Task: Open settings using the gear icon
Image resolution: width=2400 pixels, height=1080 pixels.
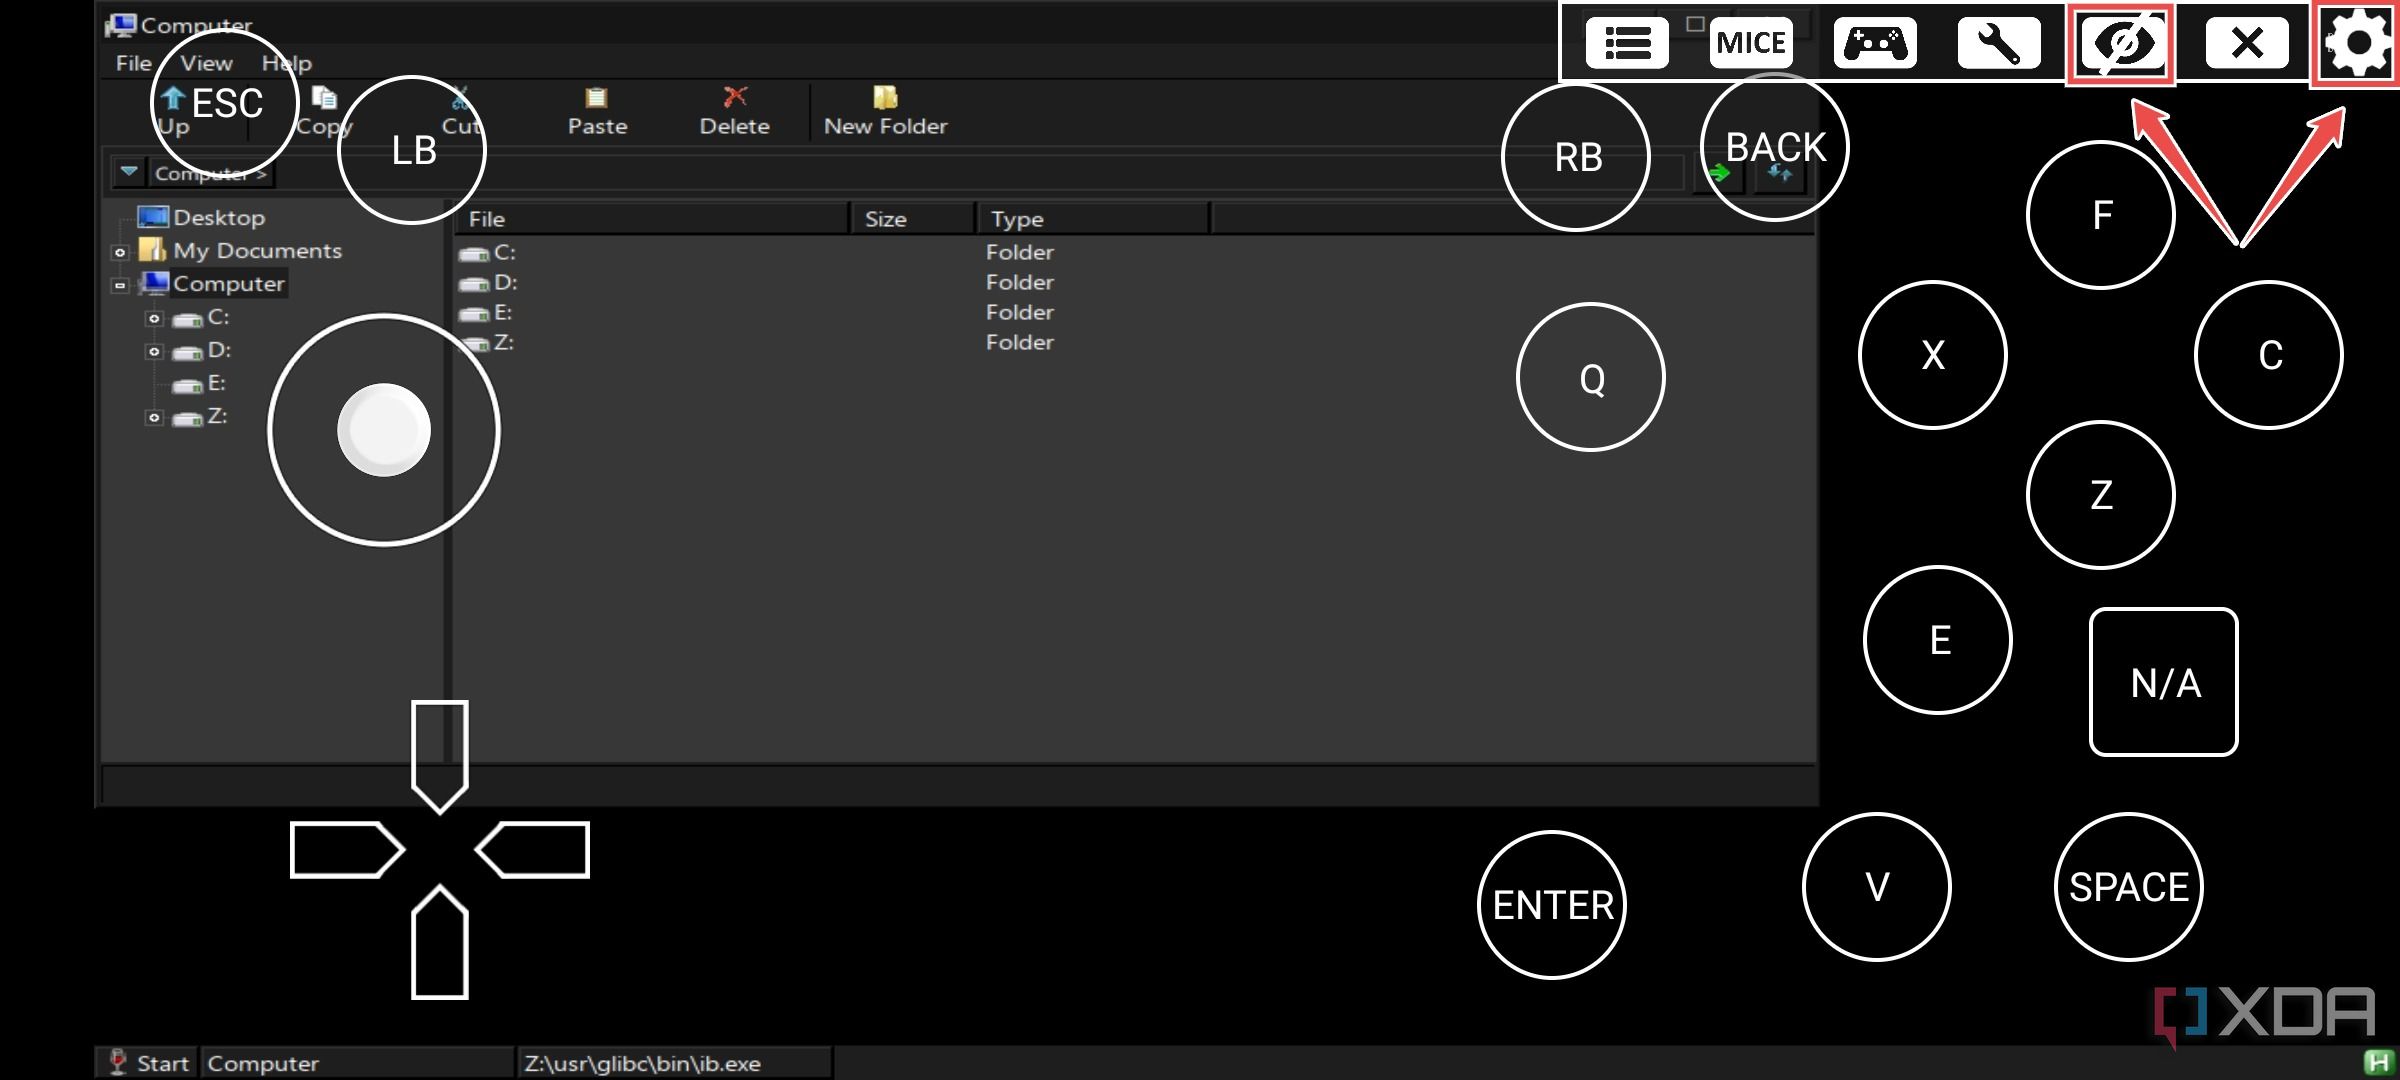Action: [2358, 43]
